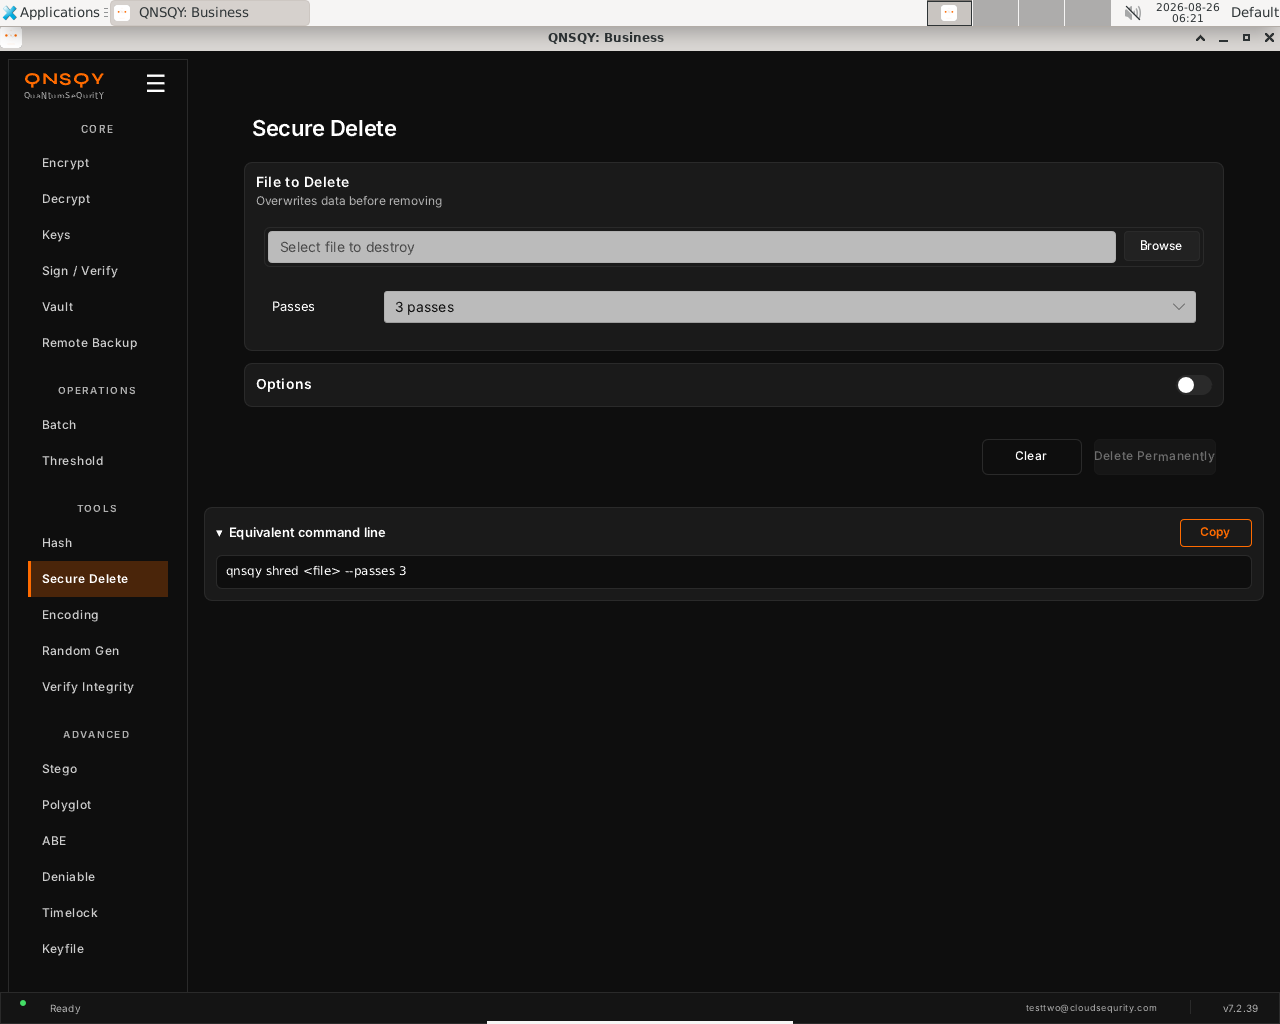
Task: Click the window menu icon in title bar
Action: tap(11, 37)
